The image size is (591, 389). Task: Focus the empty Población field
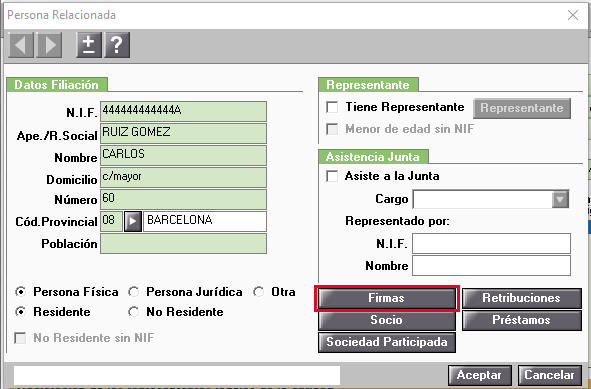point(184,244)
